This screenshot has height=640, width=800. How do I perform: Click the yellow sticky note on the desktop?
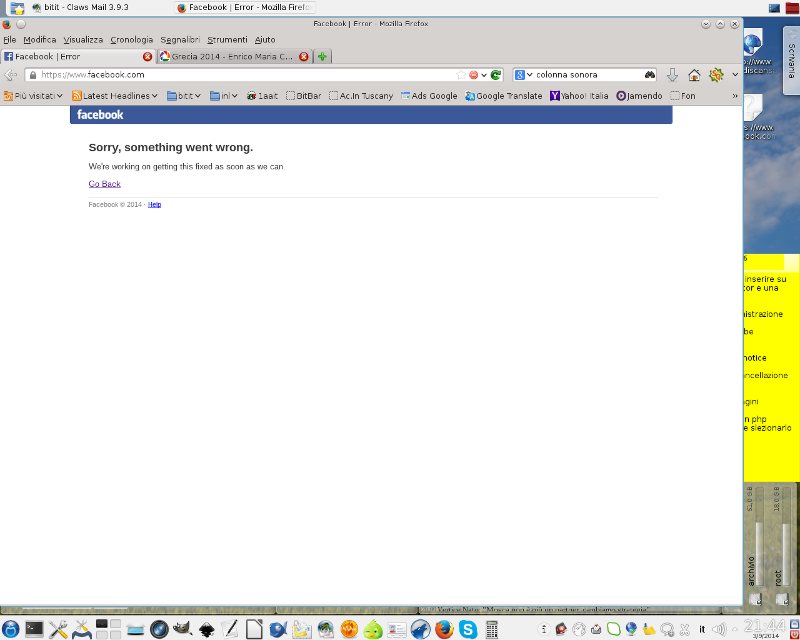tap(771, 367)
